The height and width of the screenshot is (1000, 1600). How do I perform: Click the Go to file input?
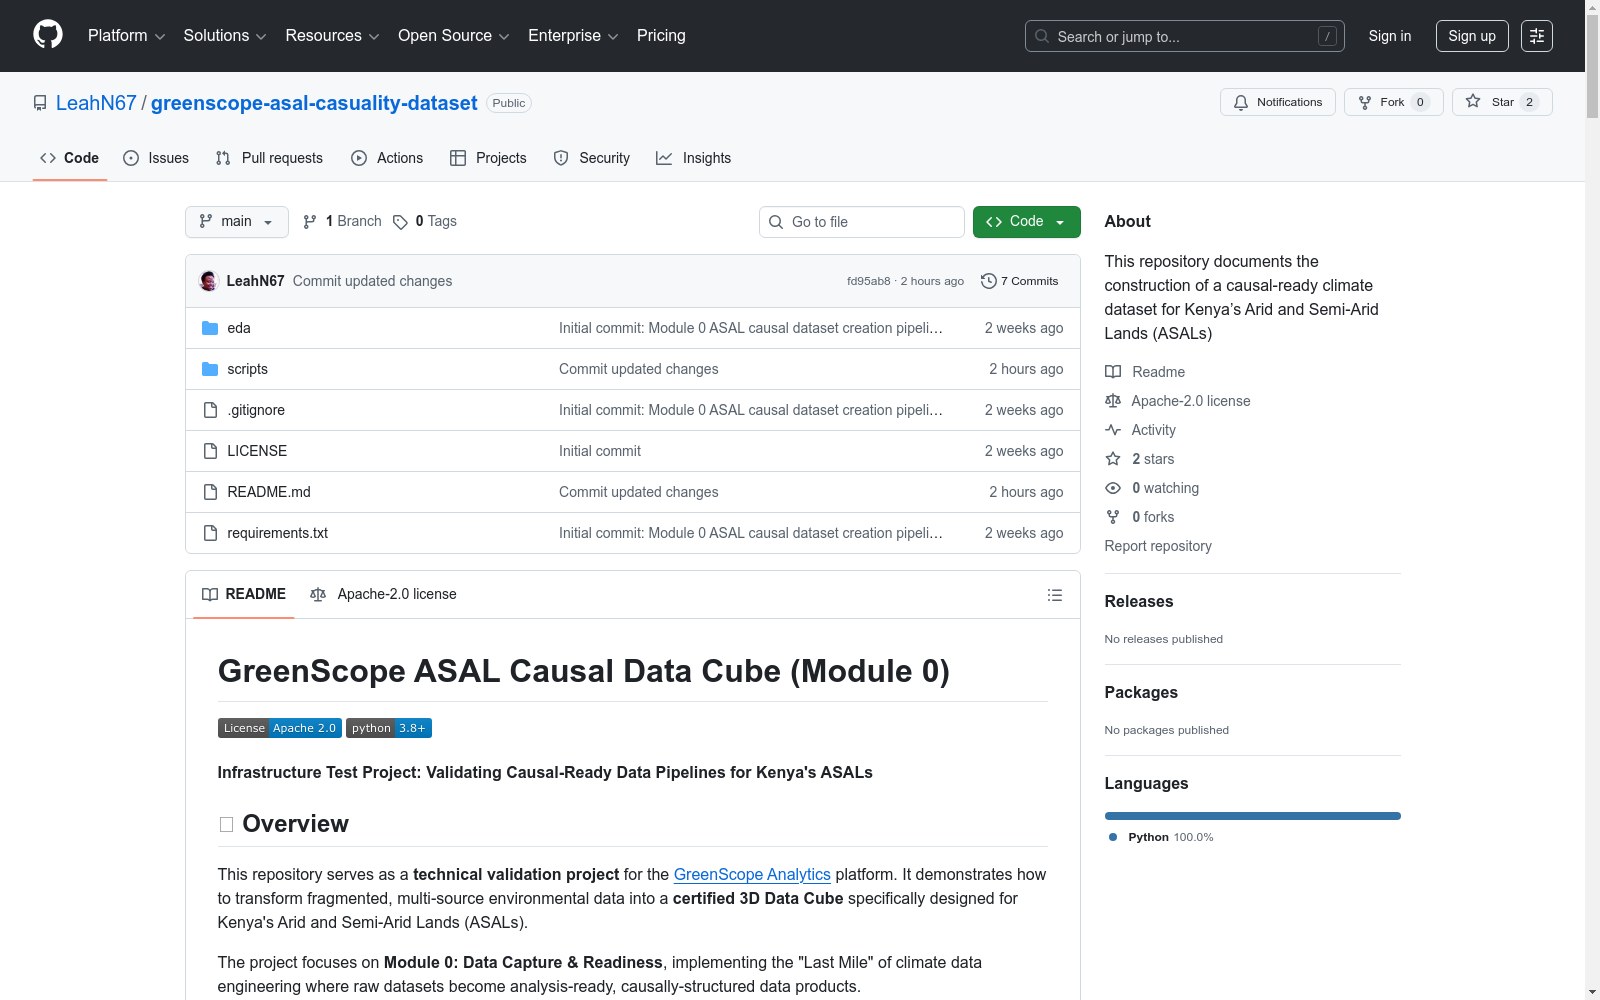(x=862, y=222)
